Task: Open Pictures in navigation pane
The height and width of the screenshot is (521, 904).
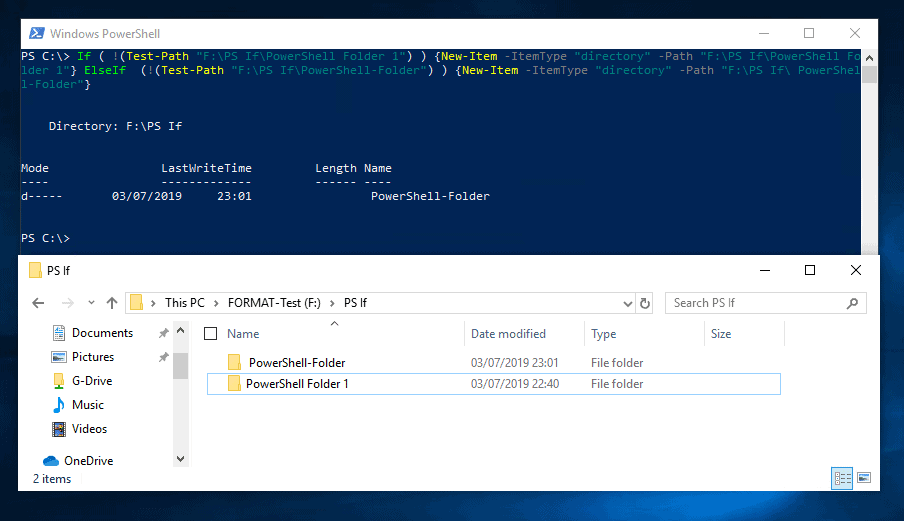Action: [x=93, y=357]
